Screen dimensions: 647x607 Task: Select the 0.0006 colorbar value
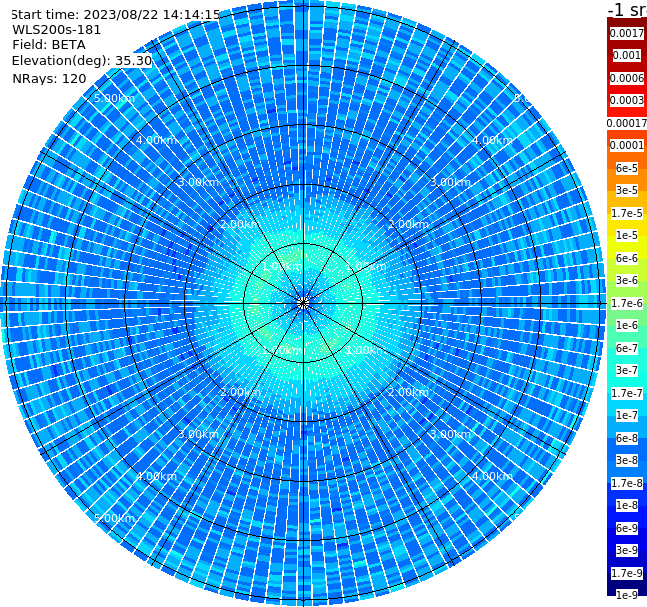627,78
